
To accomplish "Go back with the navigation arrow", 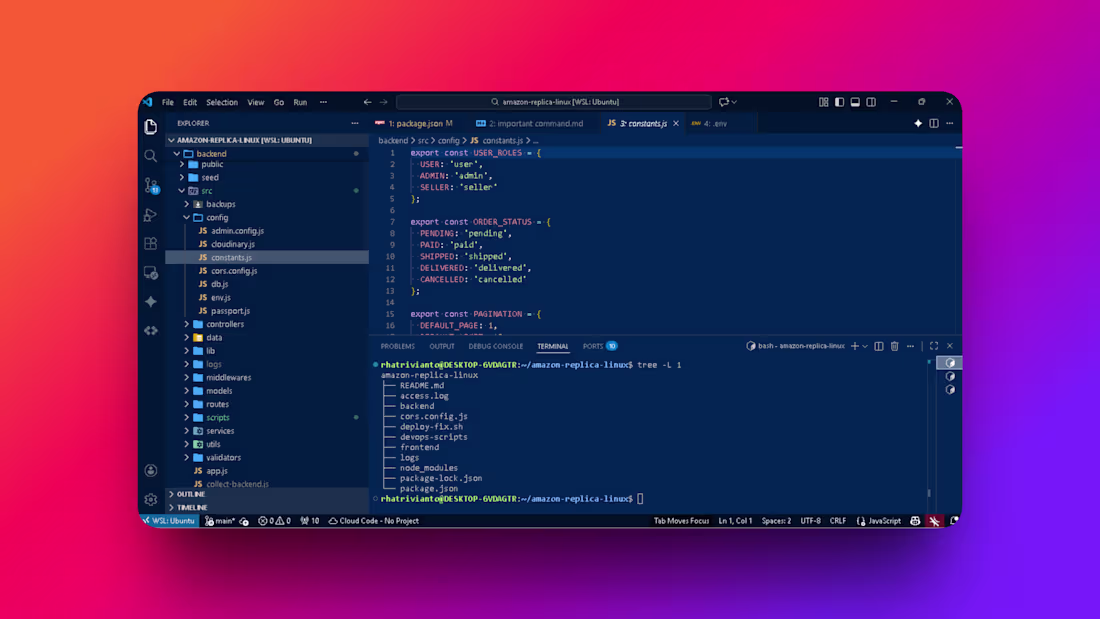I will (367, 102).
